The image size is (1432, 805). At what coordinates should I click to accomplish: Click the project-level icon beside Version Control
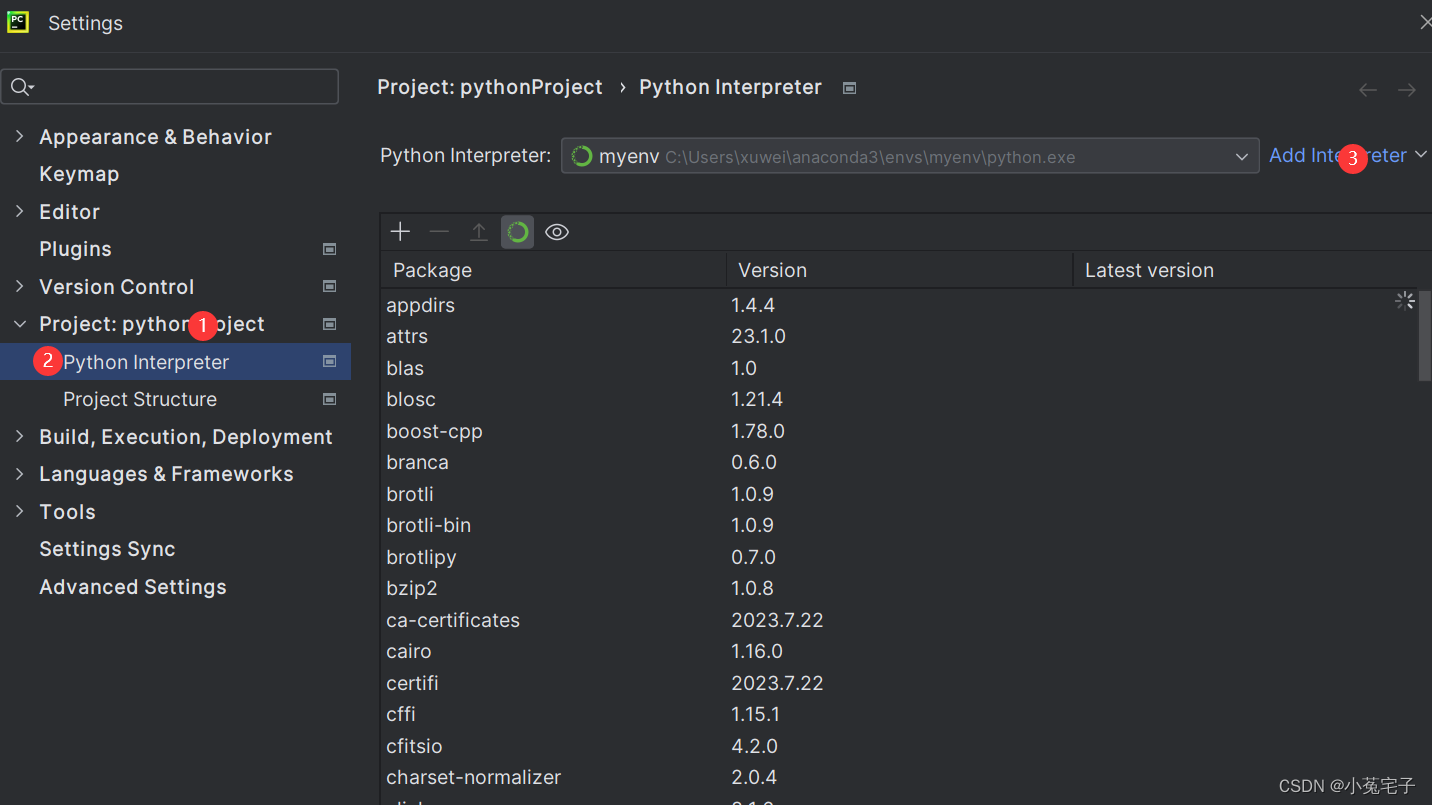tap(330, 286)
